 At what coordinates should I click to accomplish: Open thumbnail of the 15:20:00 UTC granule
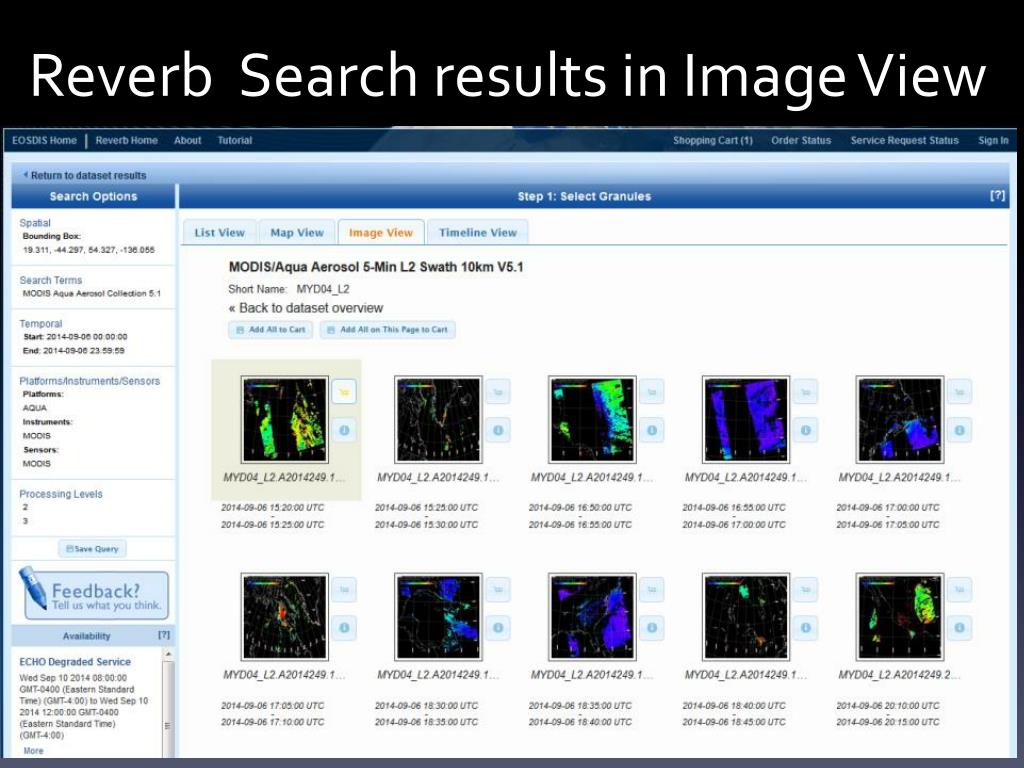[285, 419]
